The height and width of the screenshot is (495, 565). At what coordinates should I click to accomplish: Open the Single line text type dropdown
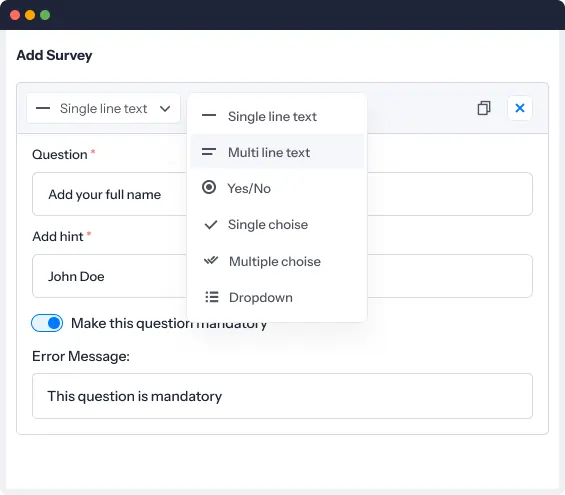pyautogui.click(x=103, y=108)
